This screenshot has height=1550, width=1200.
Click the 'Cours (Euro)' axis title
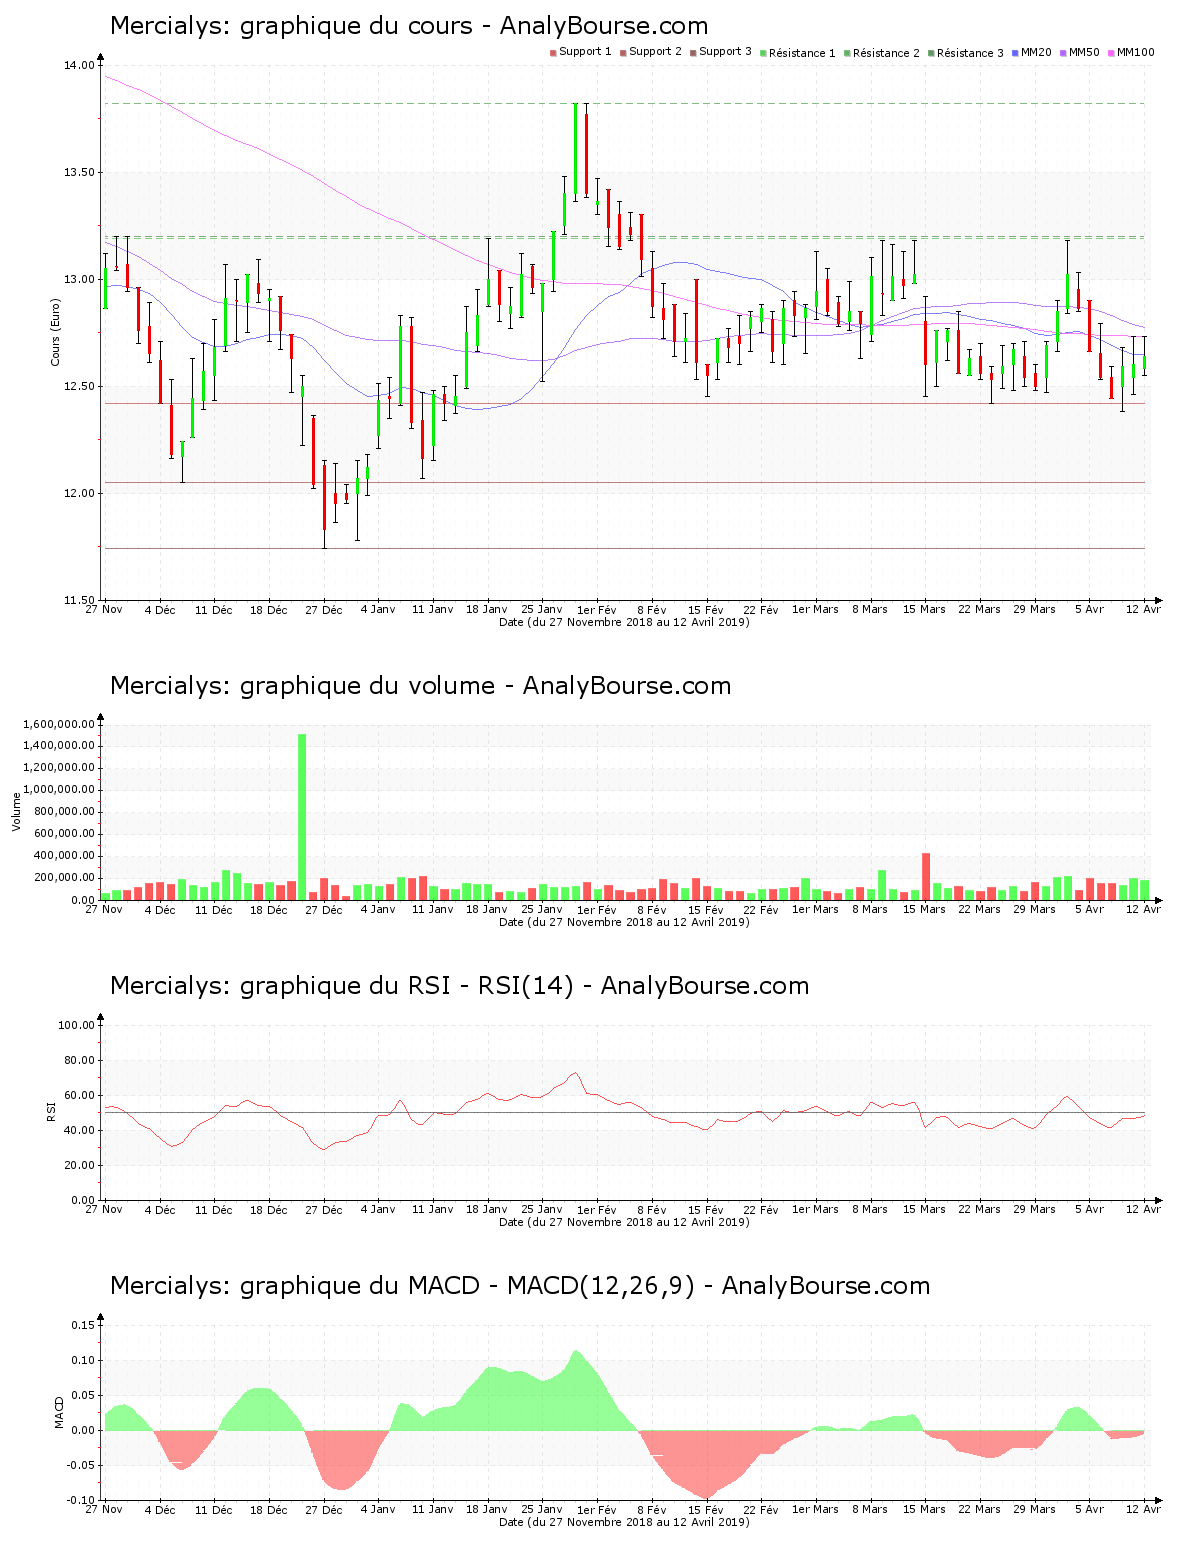[x=56, y=333]
